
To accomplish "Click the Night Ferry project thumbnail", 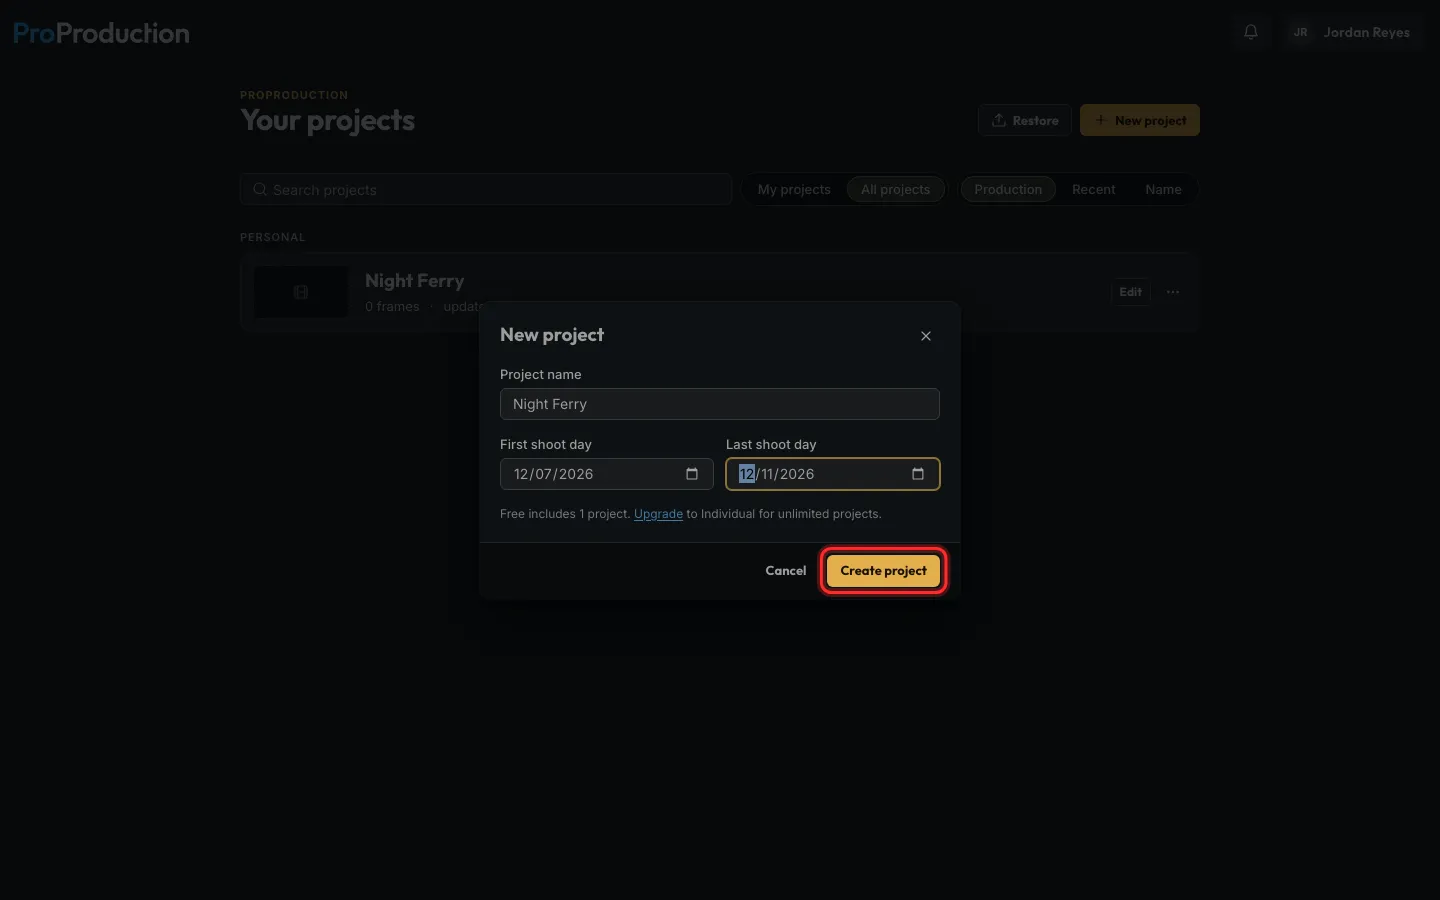I will pyautogui.click(x=301, y=292).
